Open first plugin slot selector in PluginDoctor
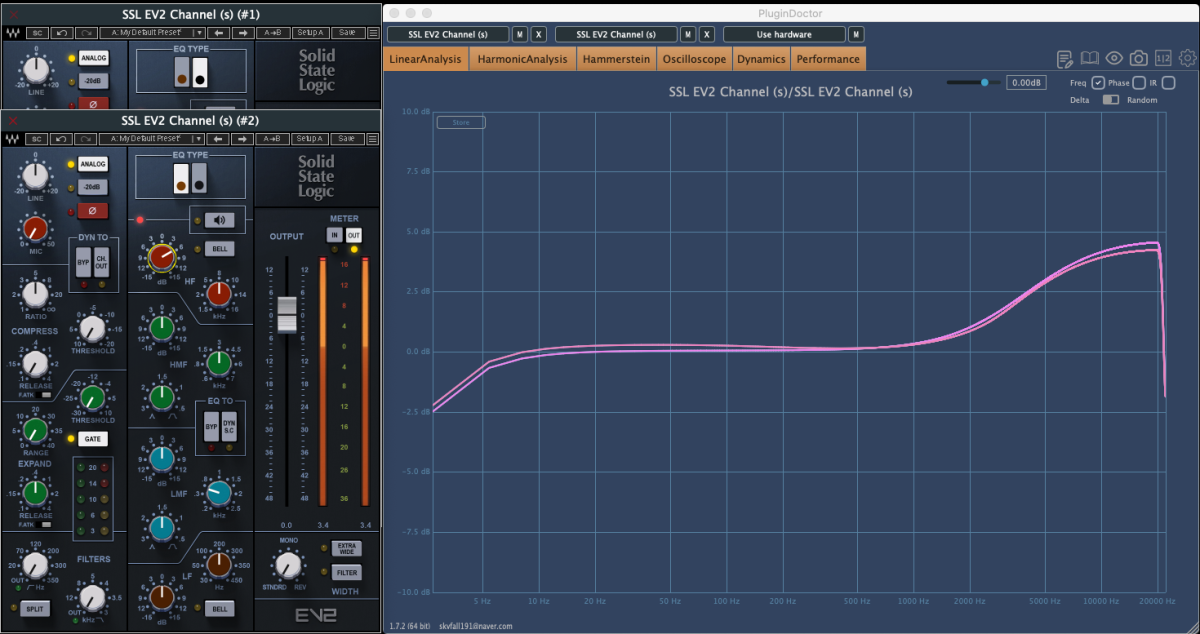The height and width of the screenshot is (634, 1200). pos(448,34)
